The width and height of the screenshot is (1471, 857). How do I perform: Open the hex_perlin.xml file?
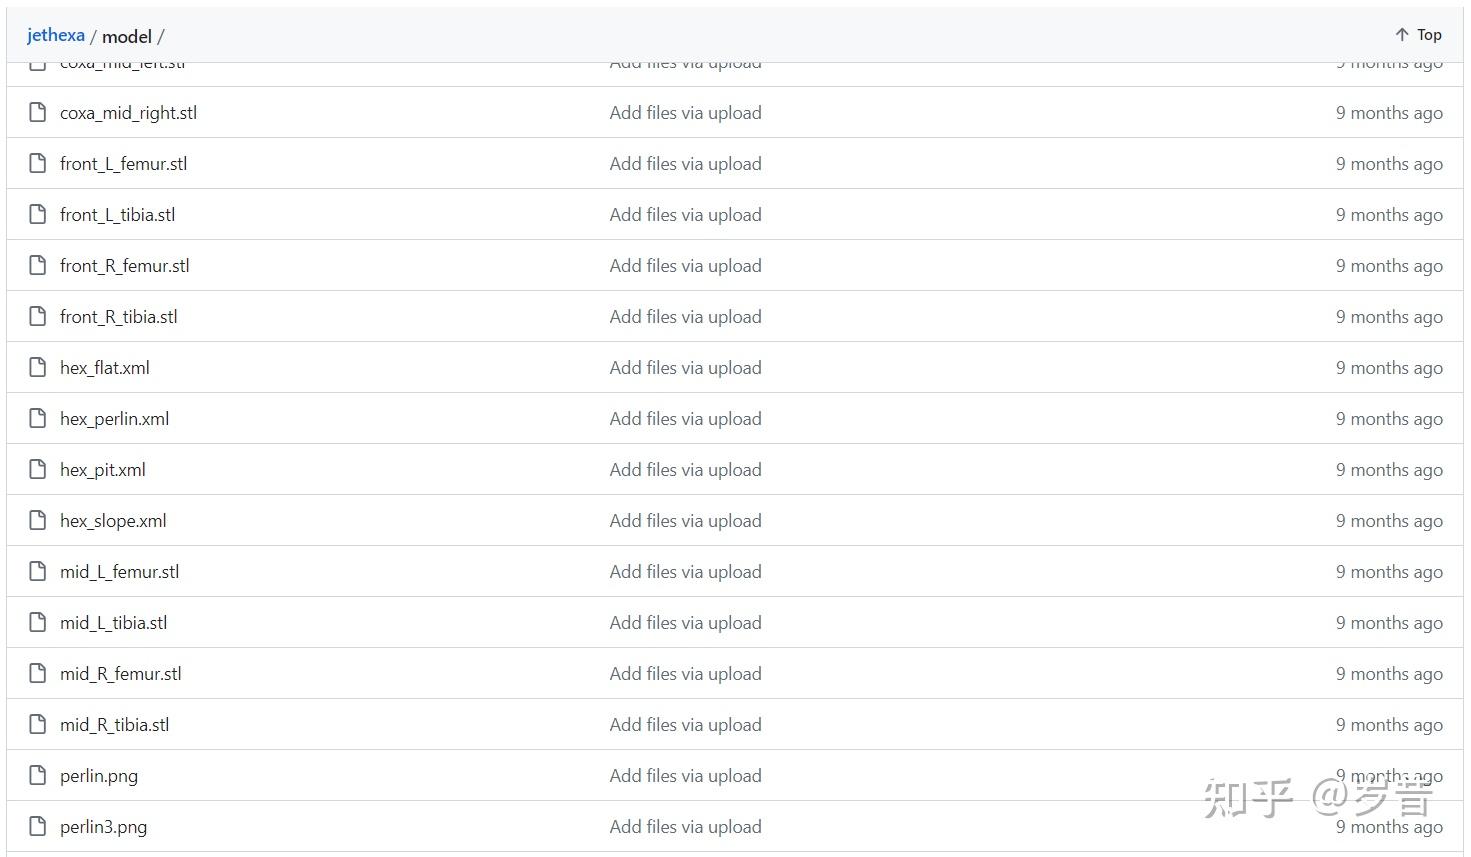coord(114,419)
